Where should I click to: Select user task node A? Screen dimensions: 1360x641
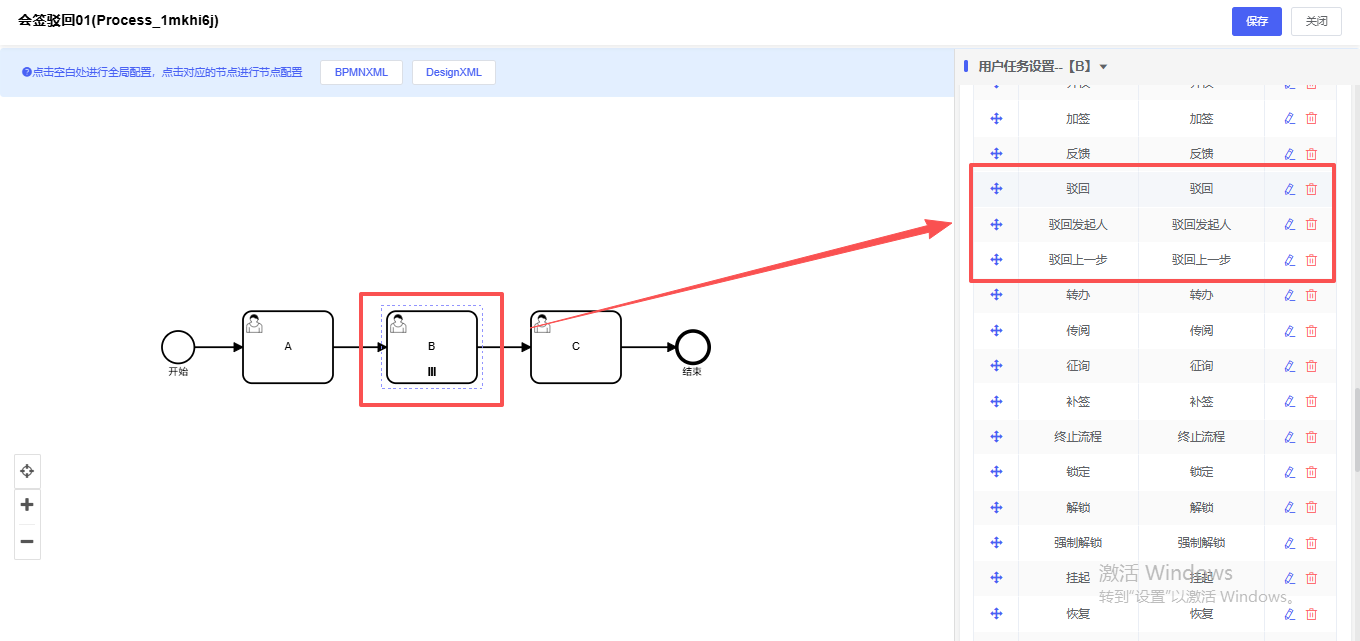288,347
